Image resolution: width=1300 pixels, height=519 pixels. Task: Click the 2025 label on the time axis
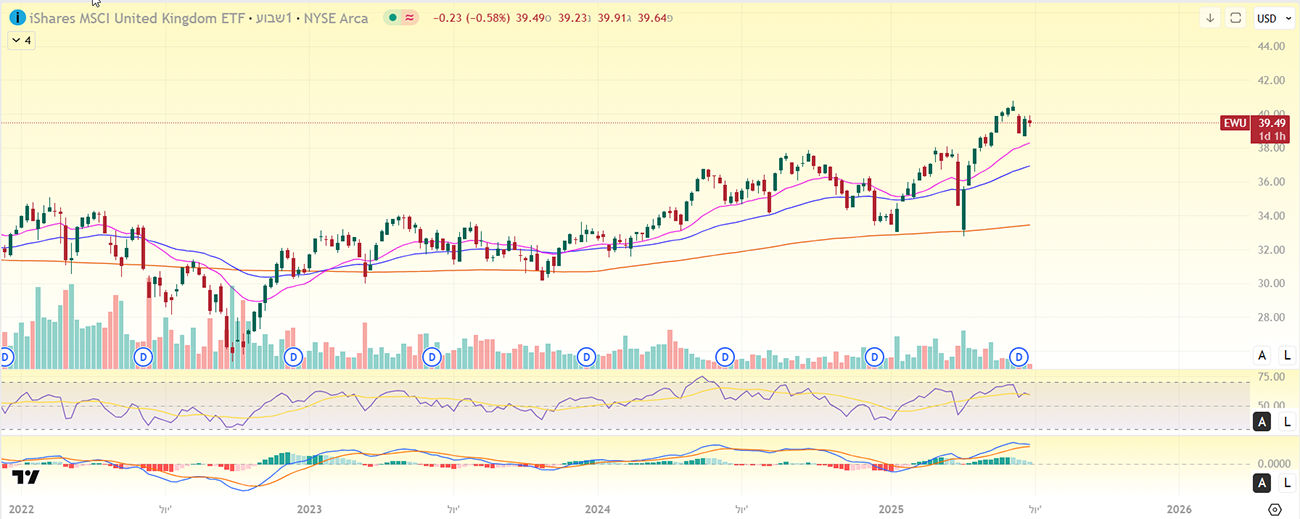(890, 508)
